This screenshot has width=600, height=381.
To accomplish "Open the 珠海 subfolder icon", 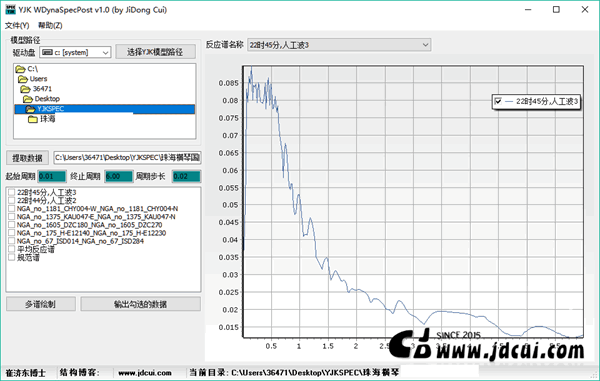I will pyautogui.click(x=33, y=119).
